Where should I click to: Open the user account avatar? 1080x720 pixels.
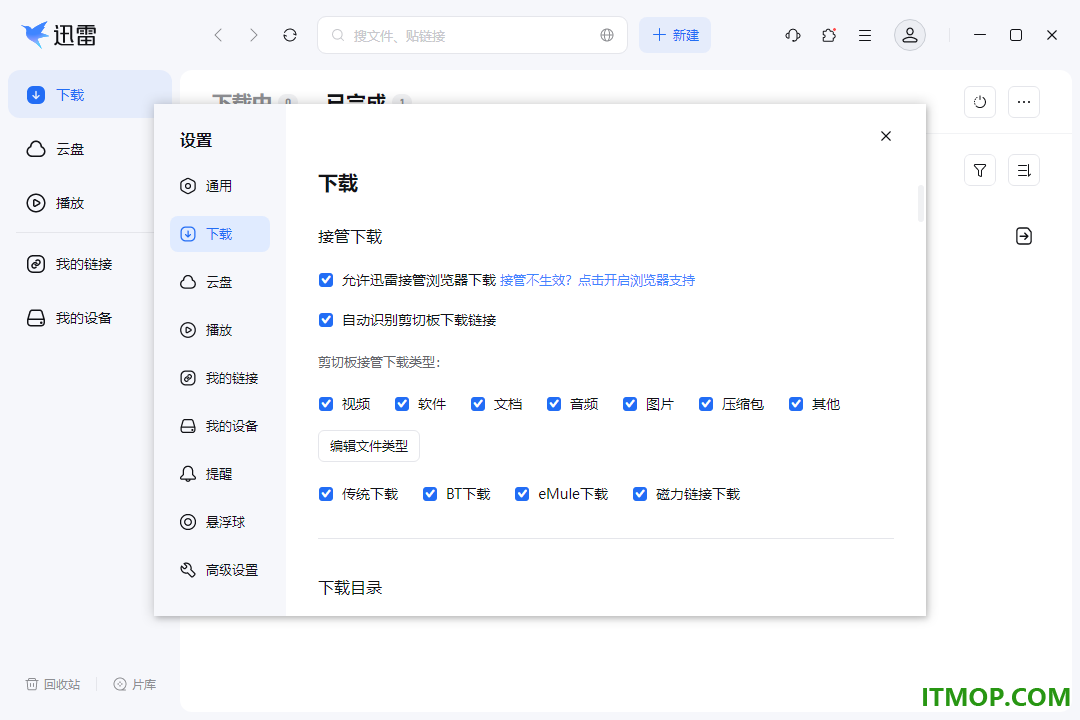point(910,35)
